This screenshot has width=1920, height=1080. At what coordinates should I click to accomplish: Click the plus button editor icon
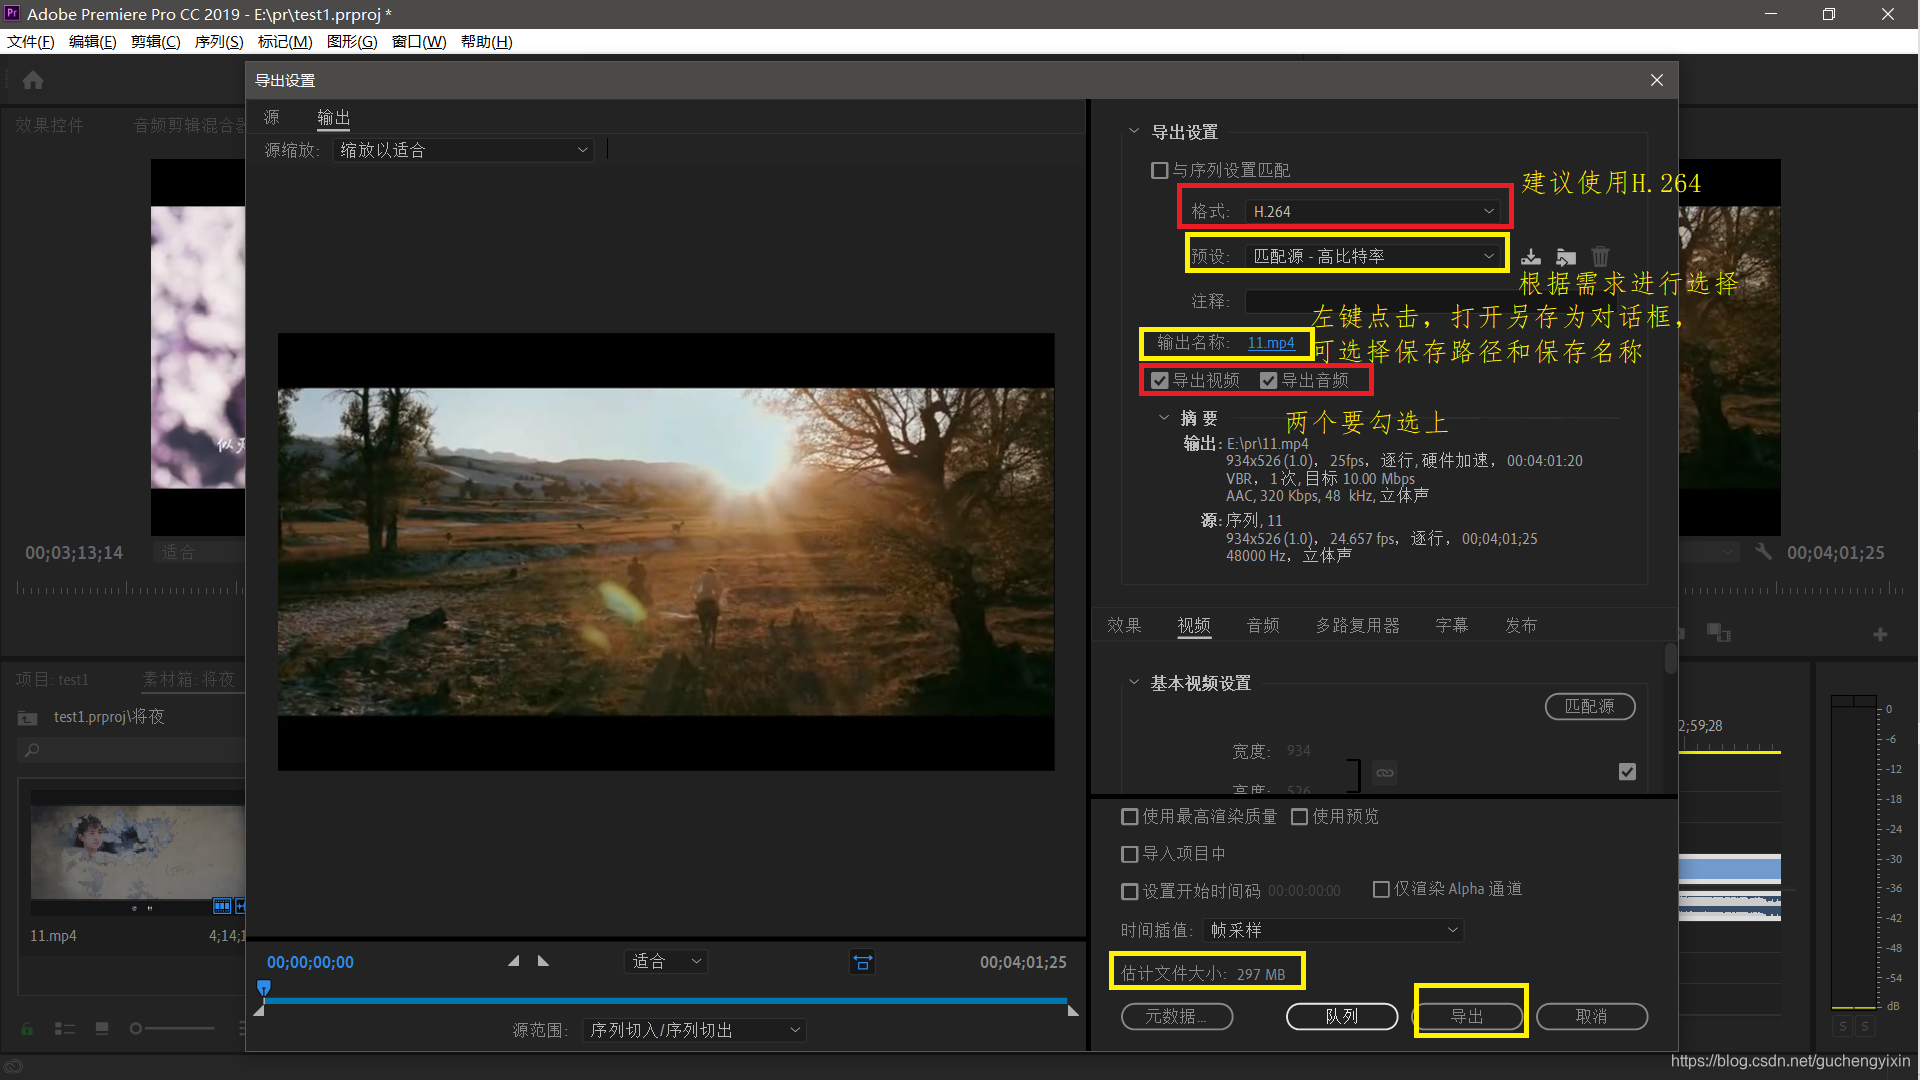(1880, 634)
